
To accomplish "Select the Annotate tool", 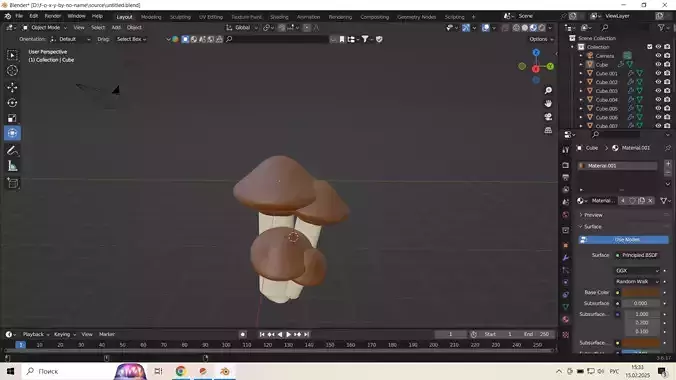I will point(12,151).
